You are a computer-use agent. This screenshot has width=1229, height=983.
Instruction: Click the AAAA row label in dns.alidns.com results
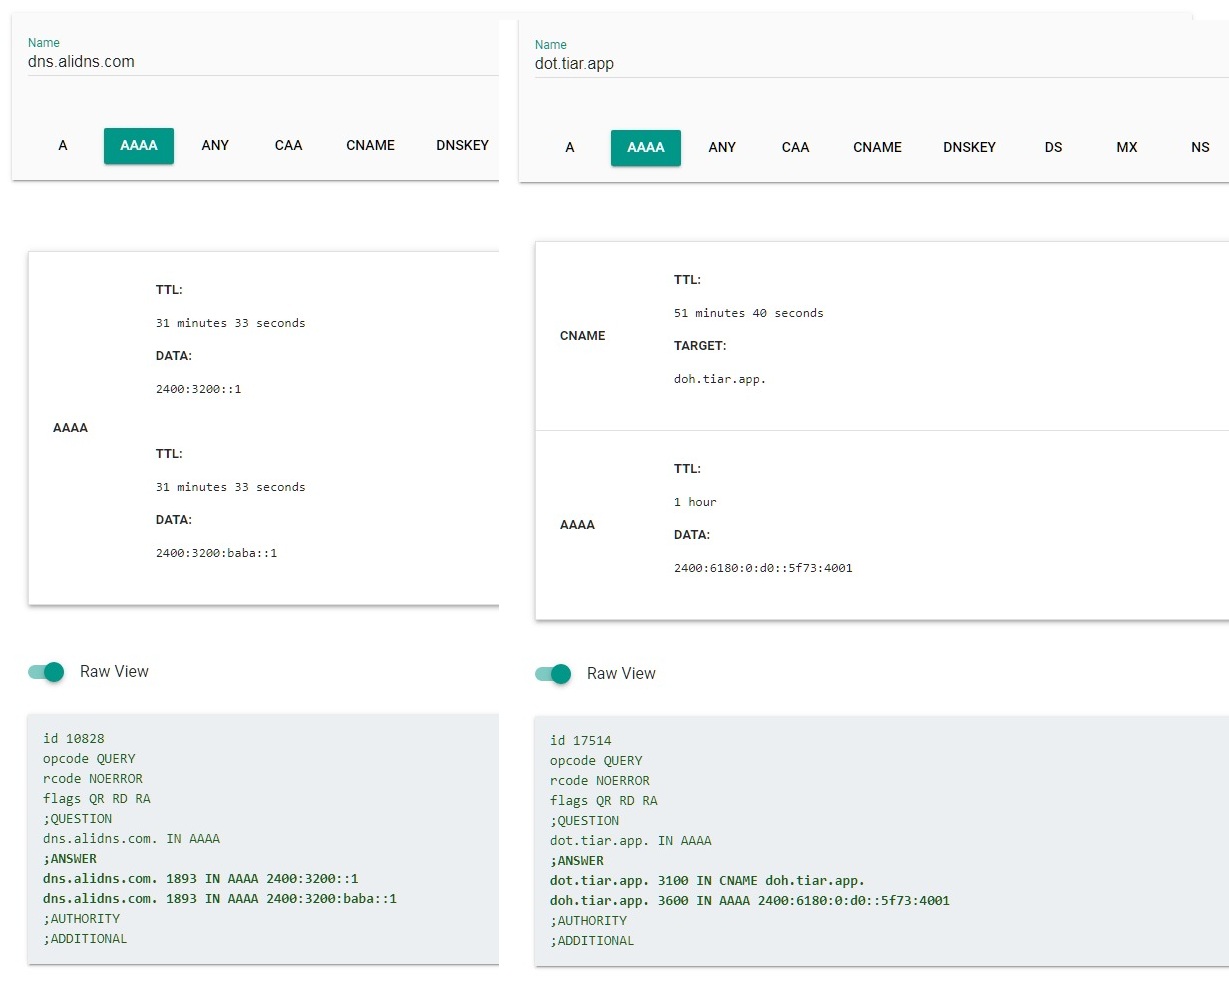click(x=70, y=428)
